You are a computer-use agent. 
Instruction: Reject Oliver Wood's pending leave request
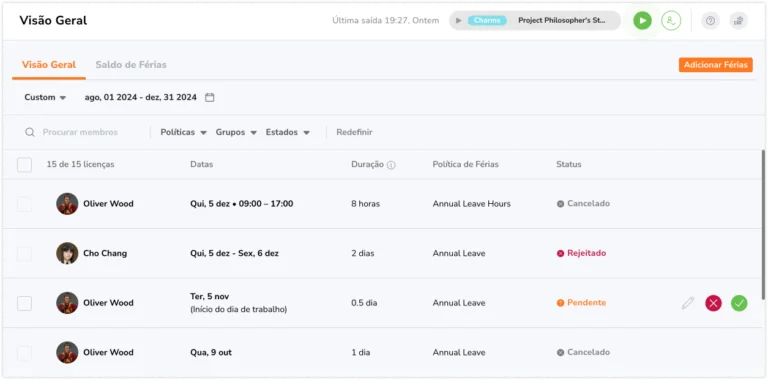click(x=713, y=303)
